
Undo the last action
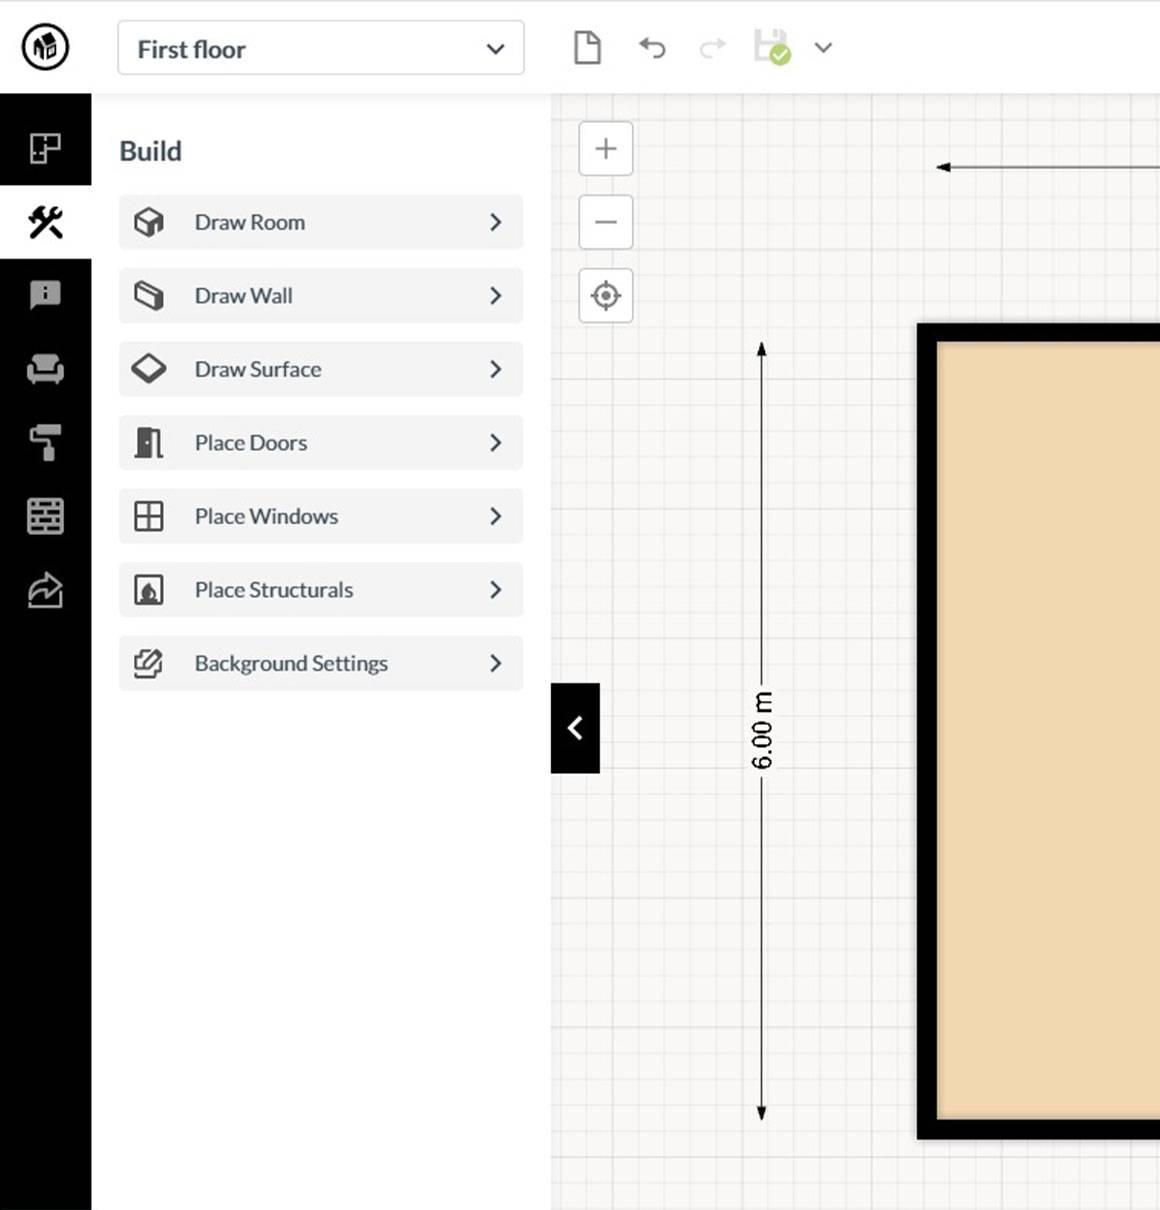(652, 48)
